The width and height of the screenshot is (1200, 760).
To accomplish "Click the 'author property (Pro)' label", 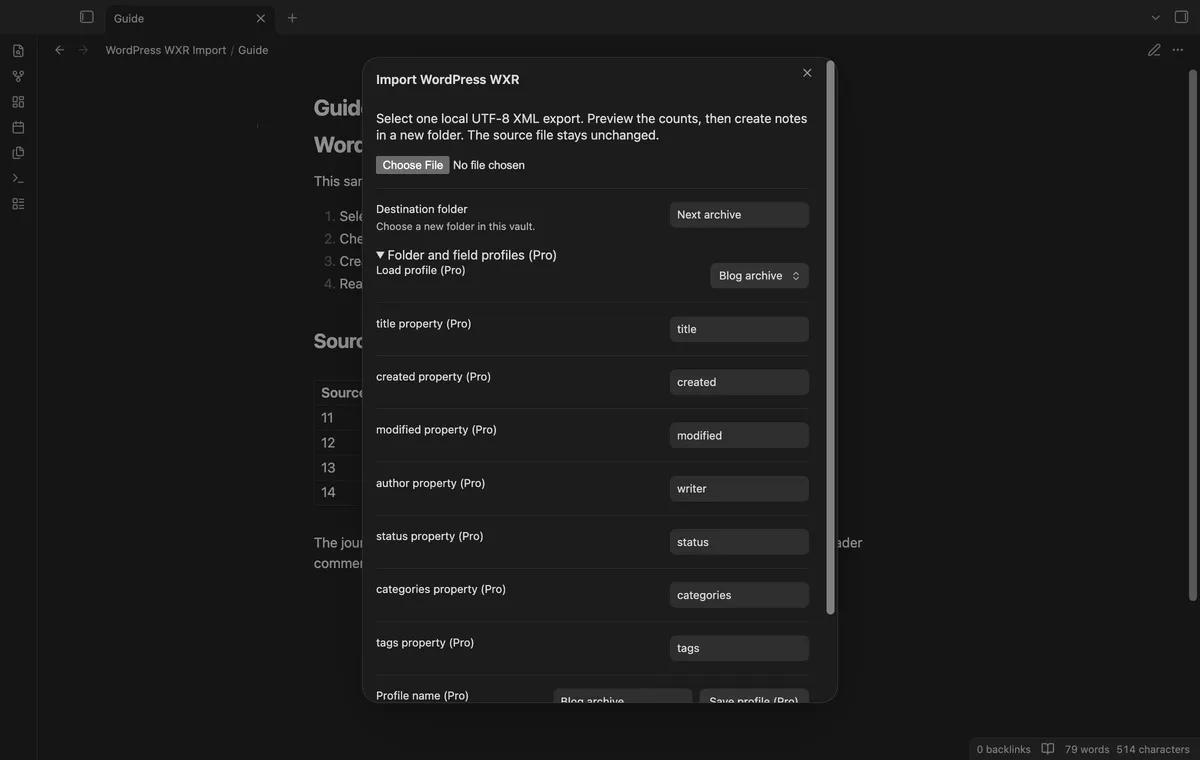I will 431,483.
